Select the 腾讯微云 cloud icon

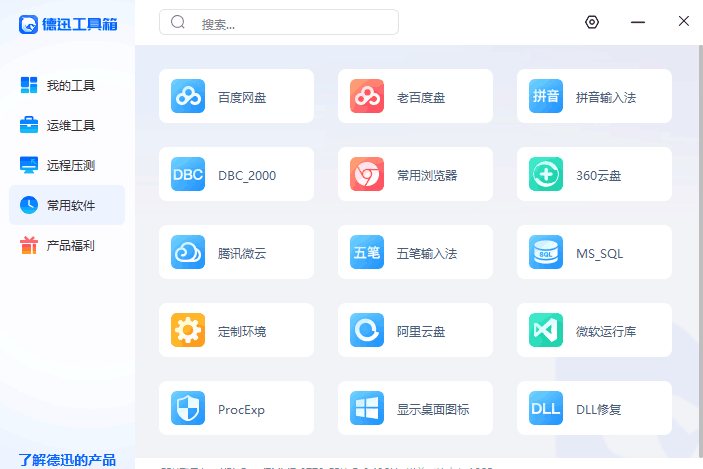coord(188,253)
